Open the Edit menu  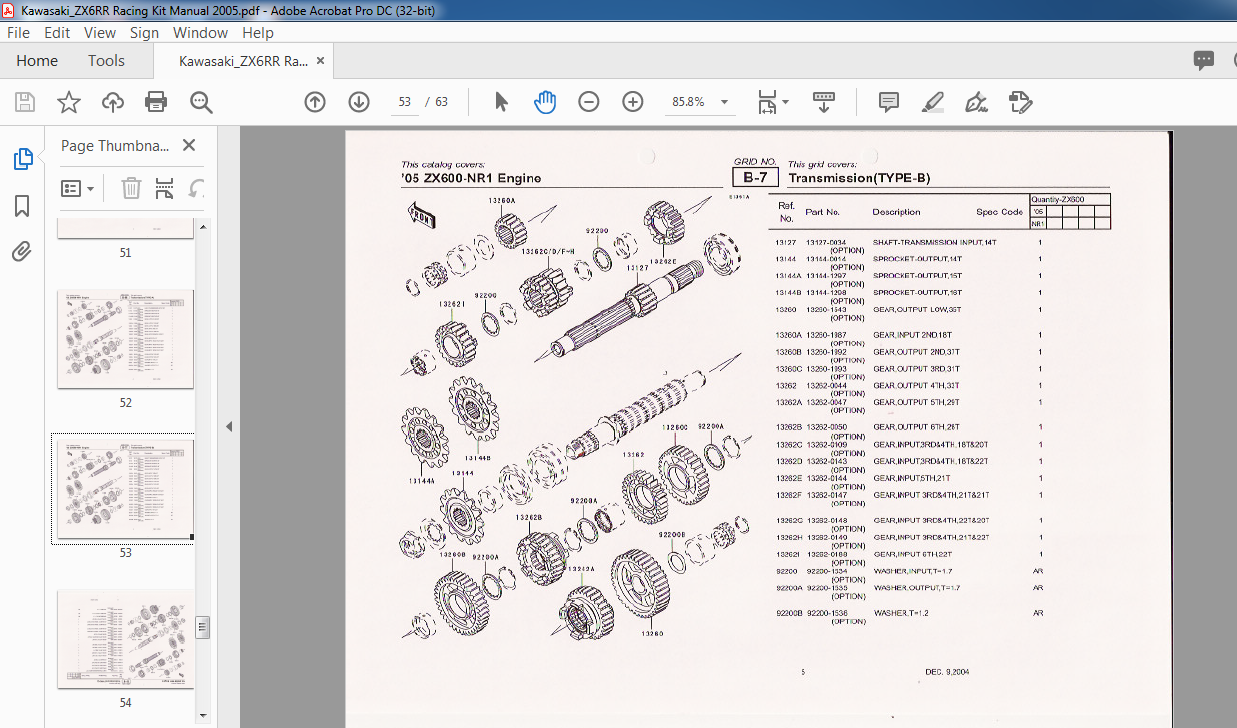(x=57, y=32)
